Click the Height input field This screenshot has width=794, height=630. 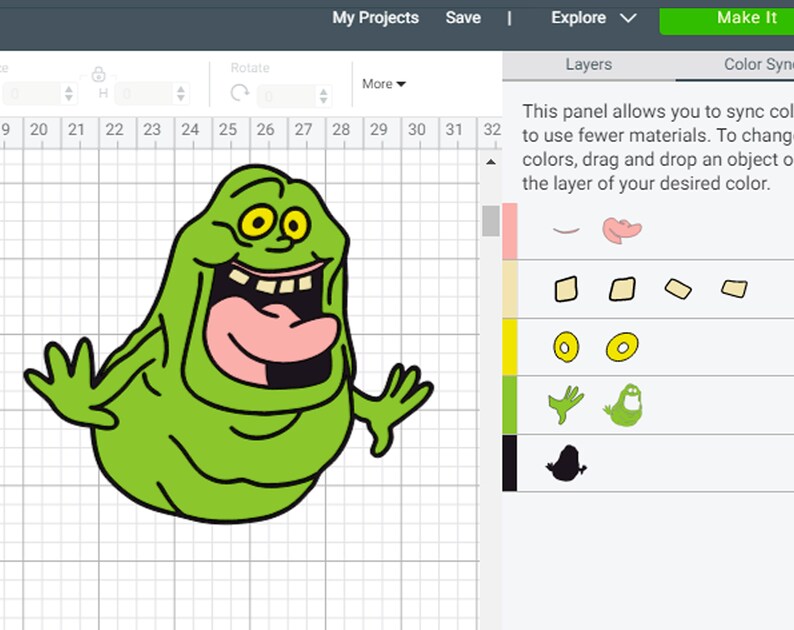point(144,94)
